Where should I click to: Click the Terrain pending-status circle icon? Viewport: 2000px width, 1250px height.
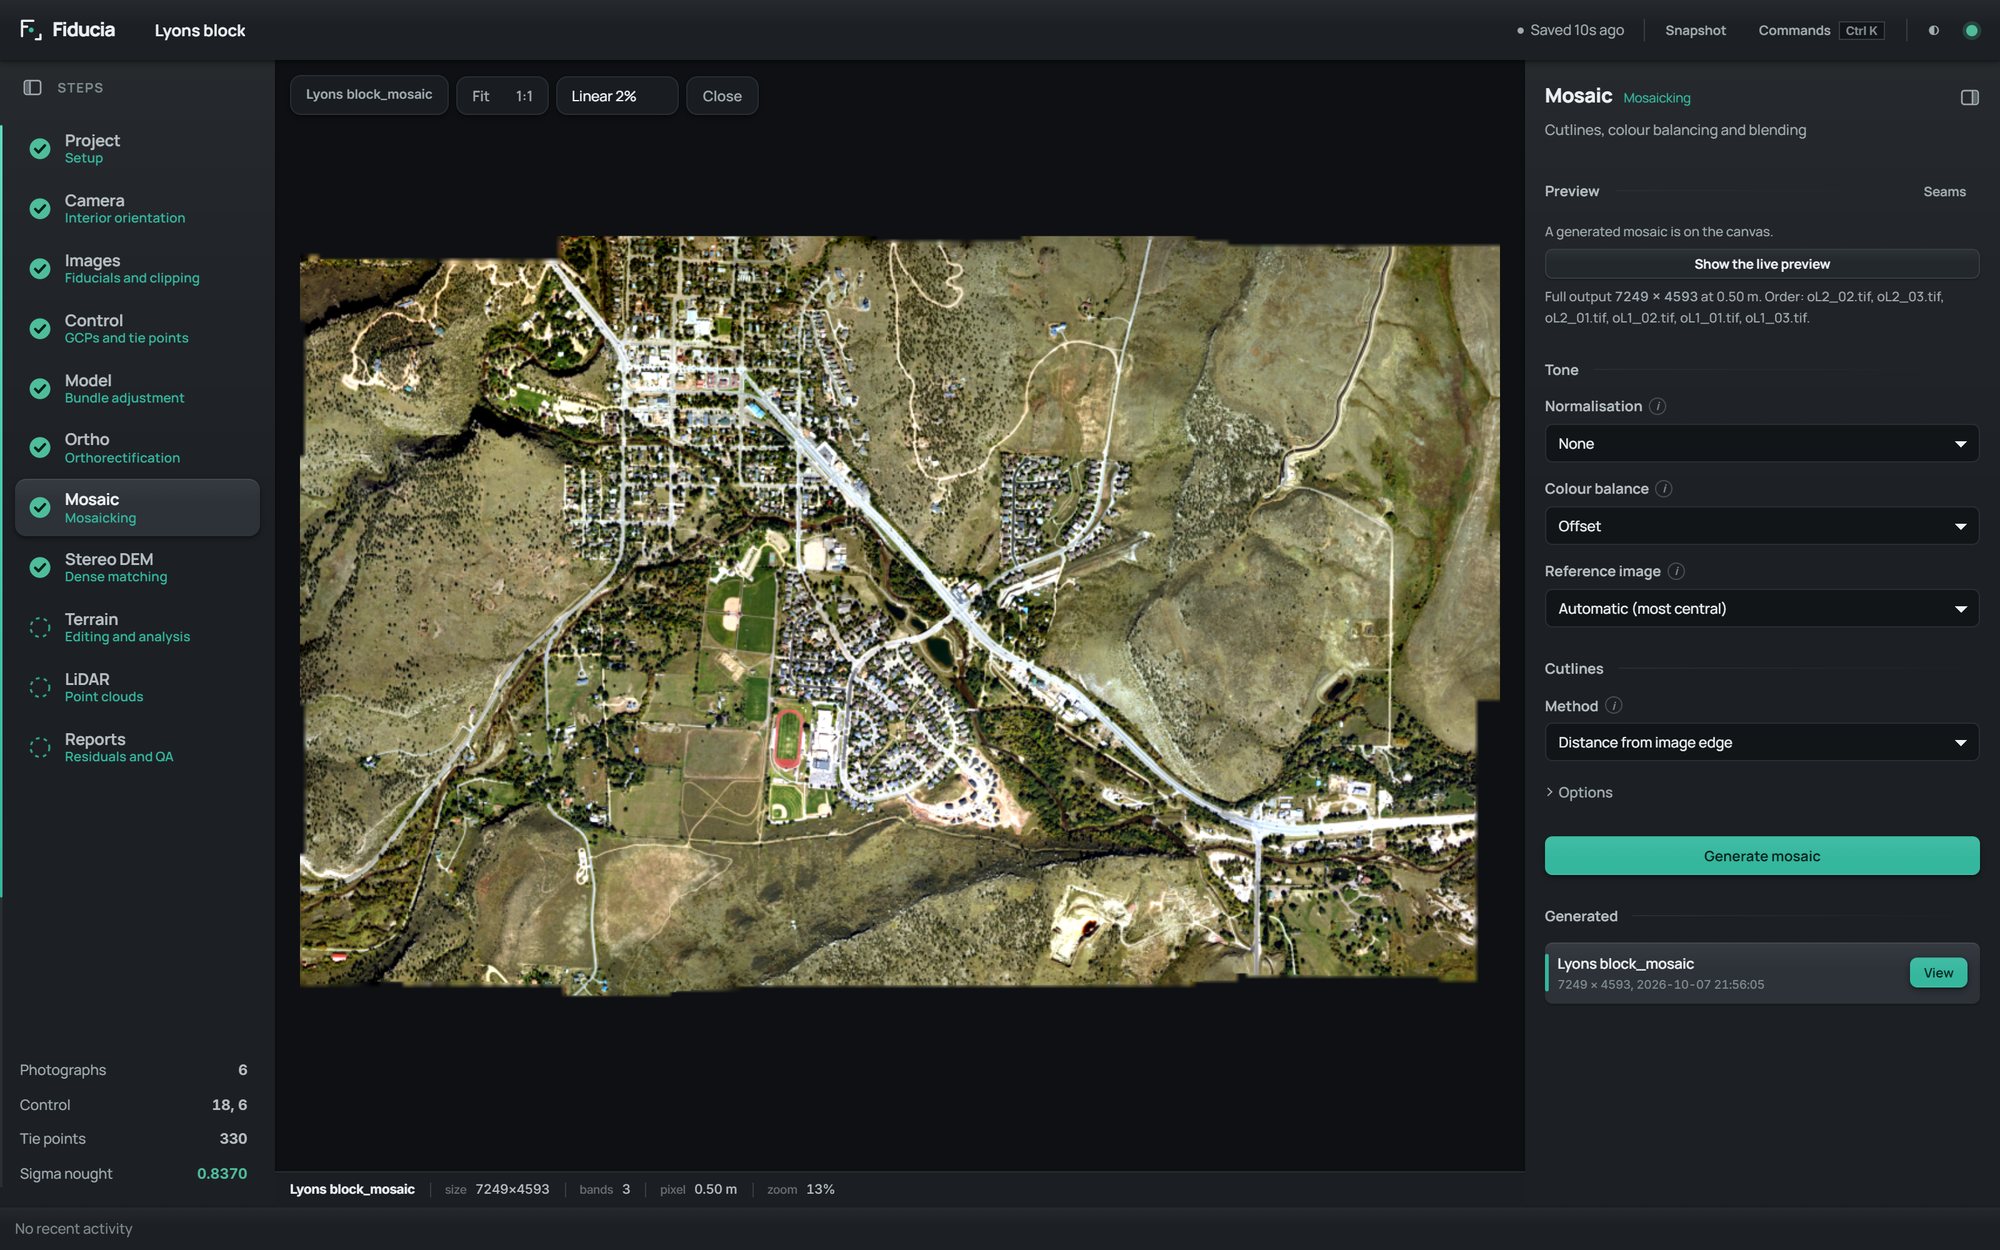click(40, 627)
